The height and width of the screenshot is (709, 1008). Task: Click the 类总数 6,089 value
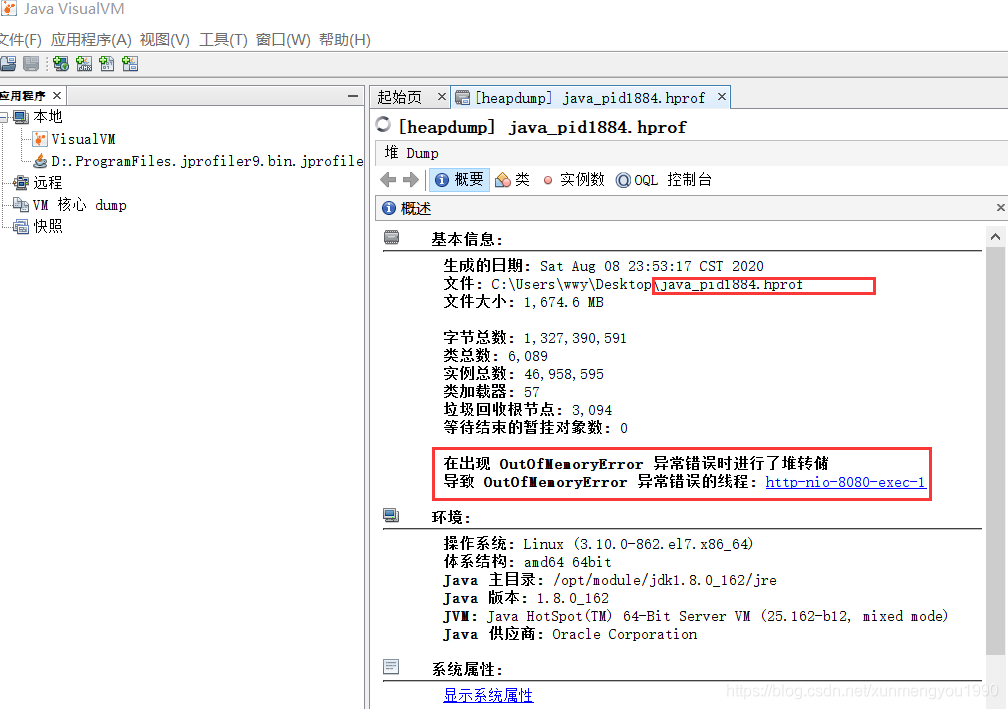[528, 356]
